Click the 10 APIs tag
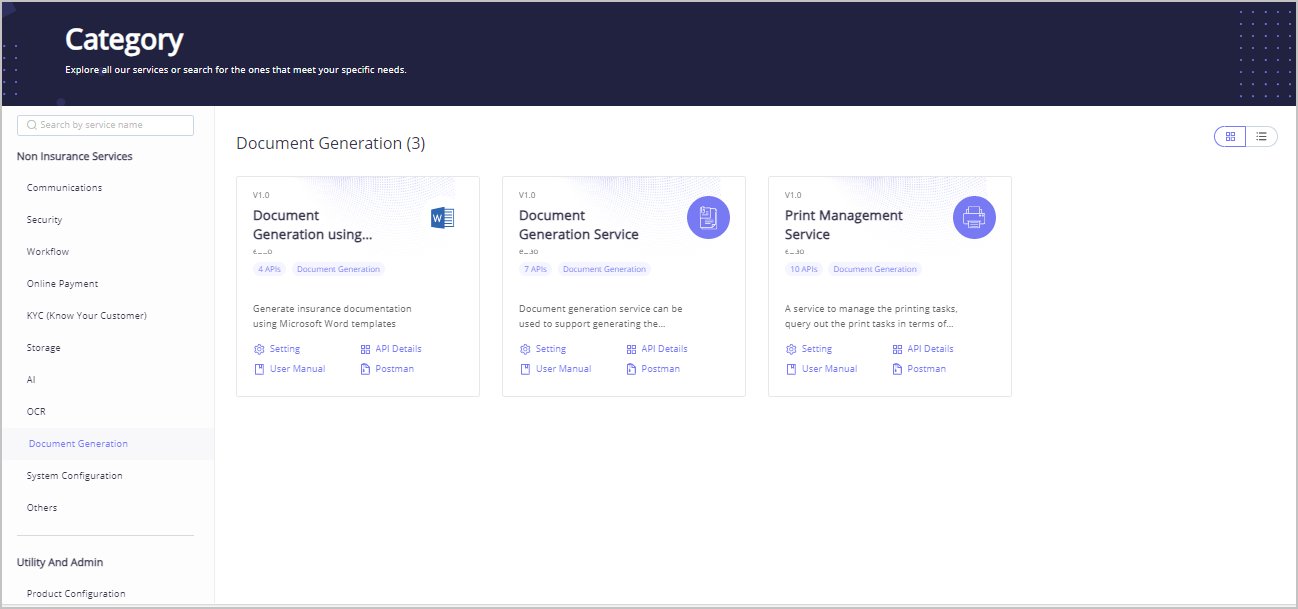The image size is (1298, 609). tap(803, 269)
